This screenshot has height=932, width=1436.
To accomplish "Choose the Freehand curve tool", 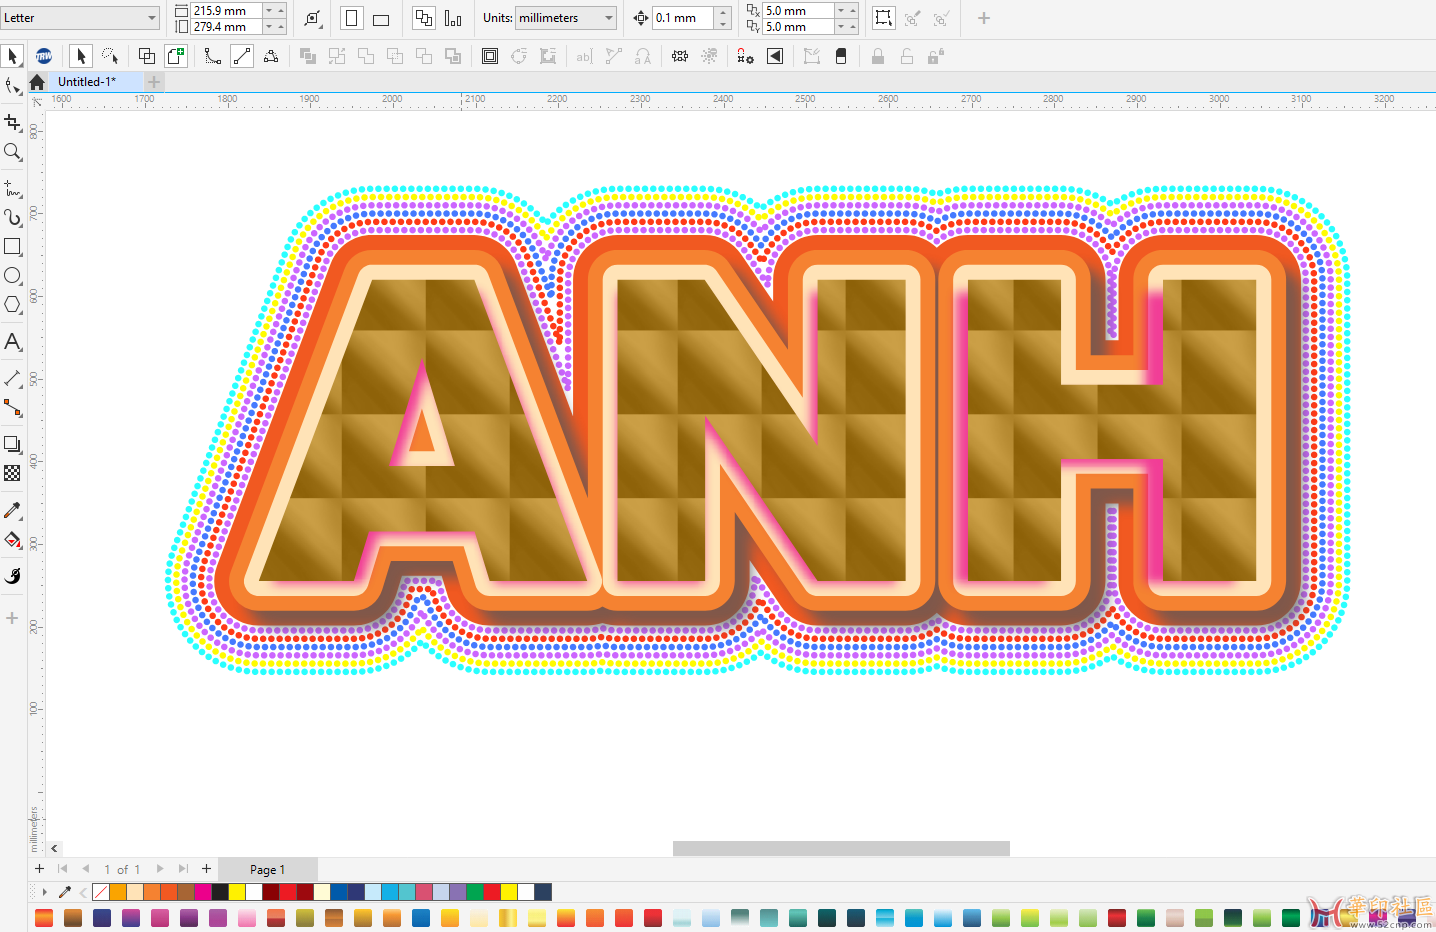I will pos(12,188).
